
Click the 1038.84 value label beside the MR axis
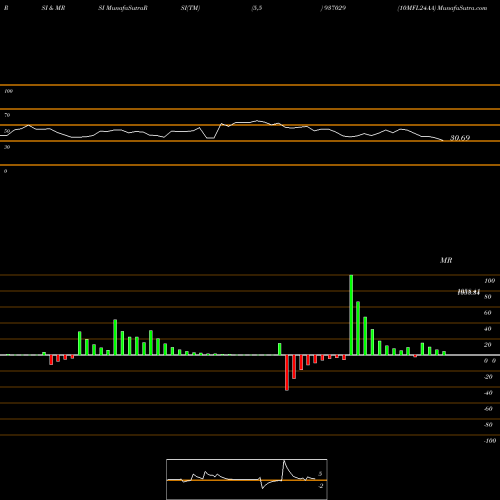[468, 292]
